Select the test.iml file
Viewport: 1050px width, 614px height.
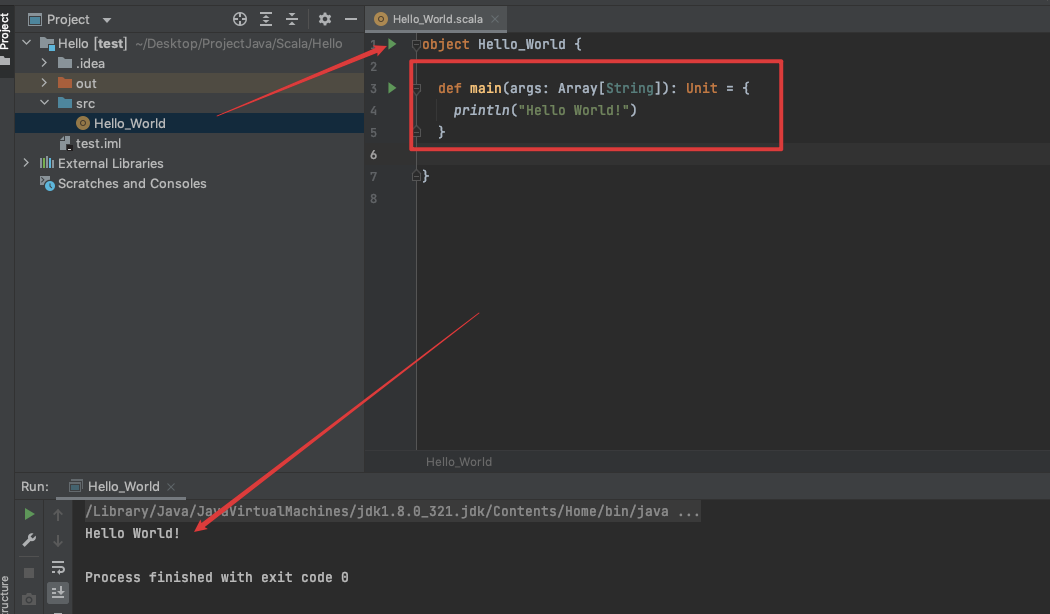click(190, 143)
